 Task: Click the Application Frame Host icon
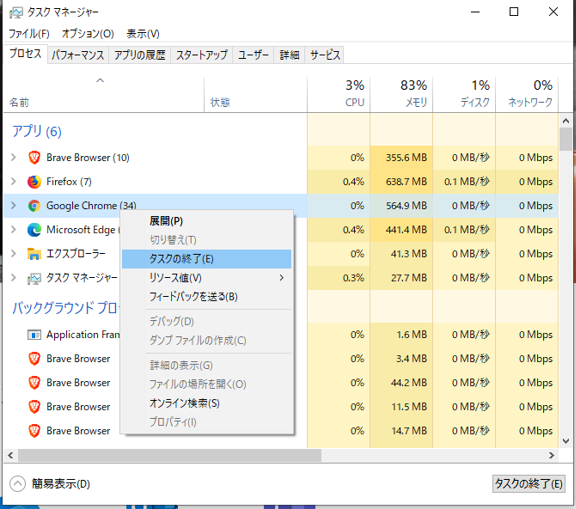click(34, 335)
